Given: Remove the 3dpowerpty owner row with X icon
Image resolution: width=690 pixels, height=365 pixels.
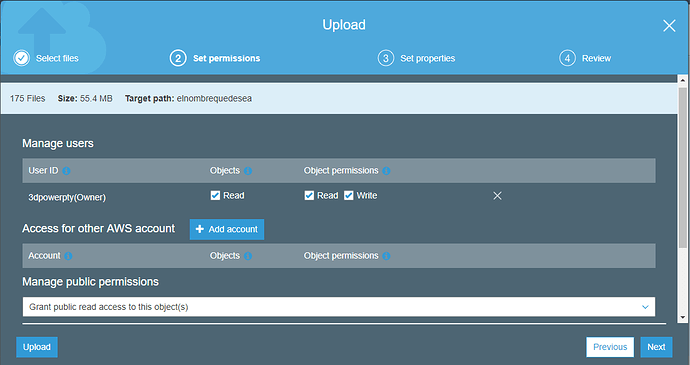Looking at the screenshot, I should pyautogui.click(x=497, y=196).
